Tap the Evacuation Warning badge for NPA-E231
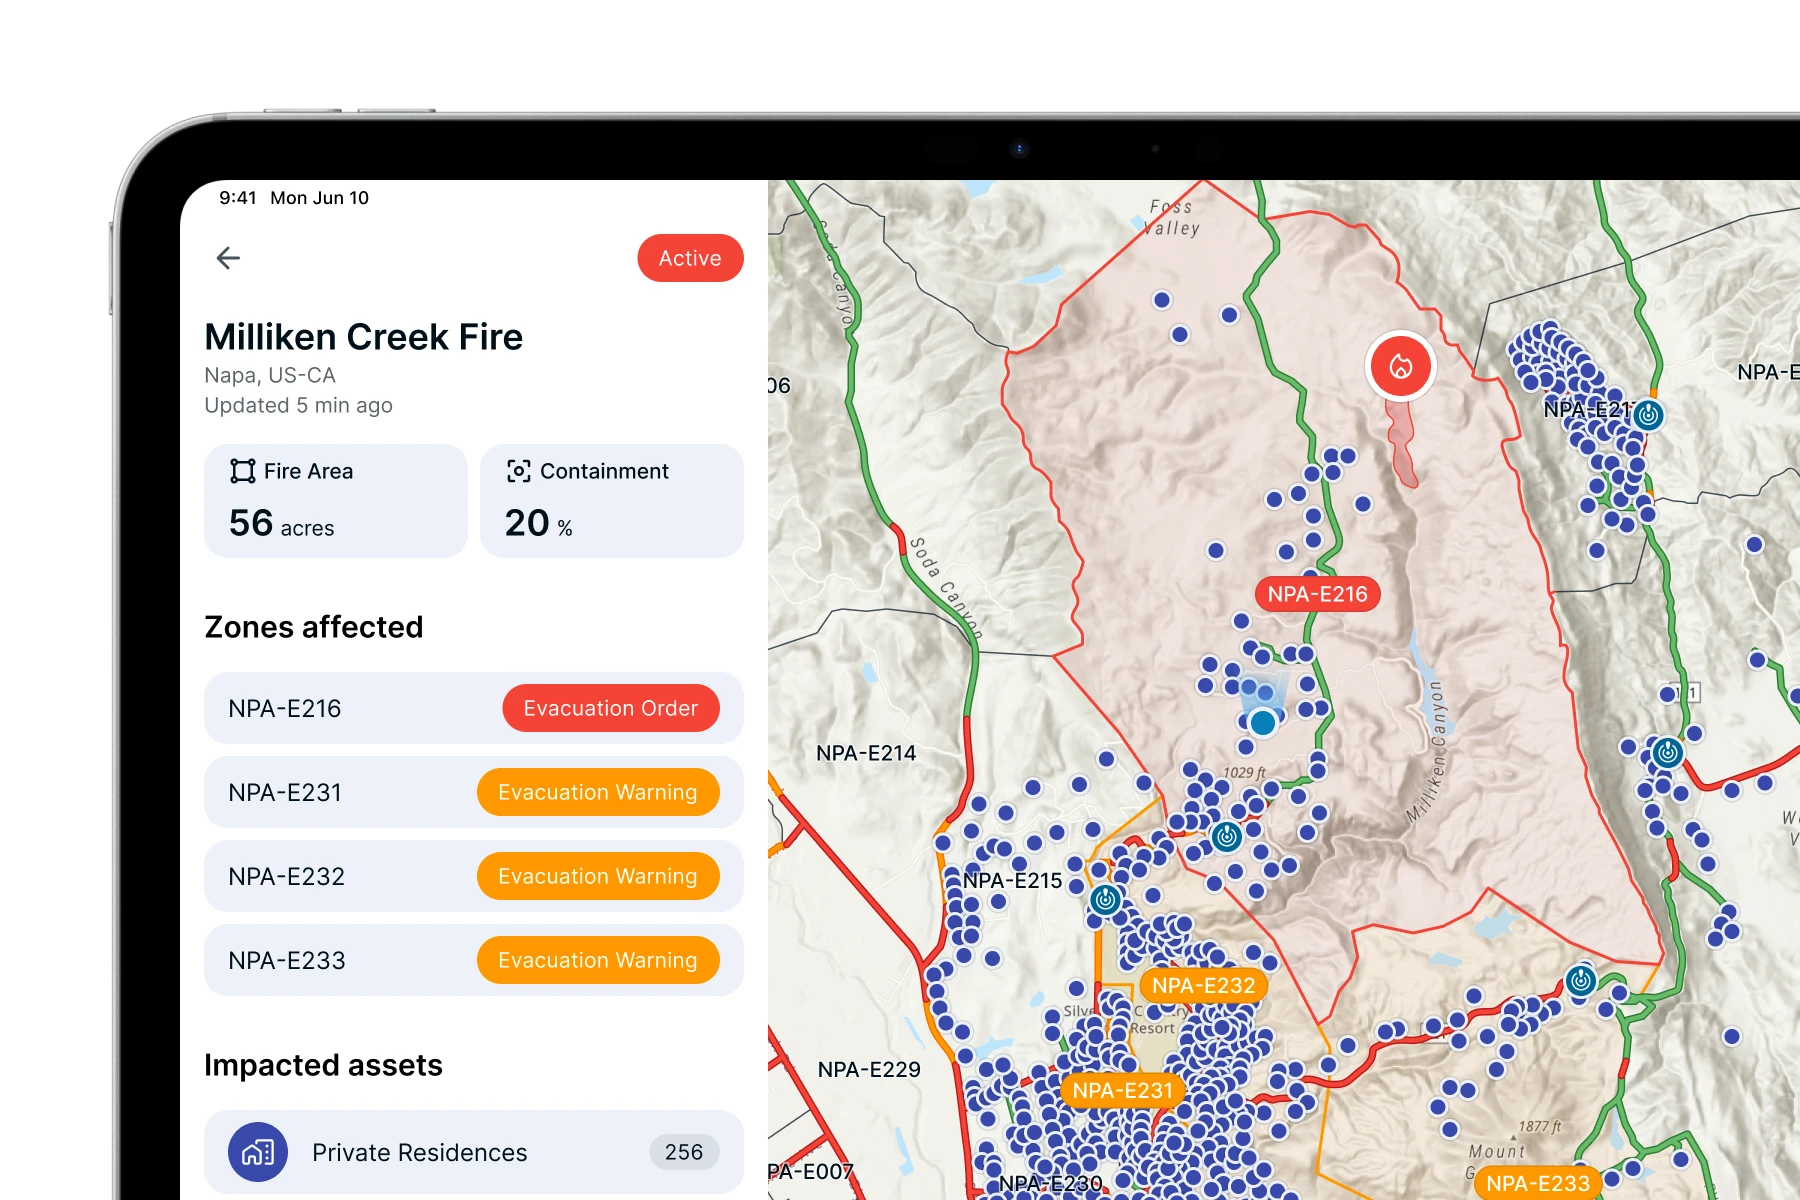Viewport: 1800px width, 1200px height. pos(598,792)
